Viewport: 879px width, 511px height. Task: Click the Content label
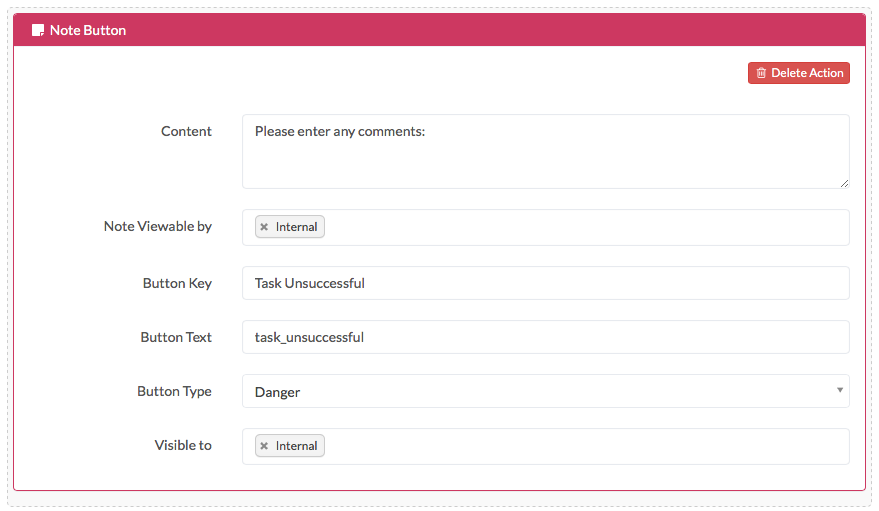tap(186, 131)
